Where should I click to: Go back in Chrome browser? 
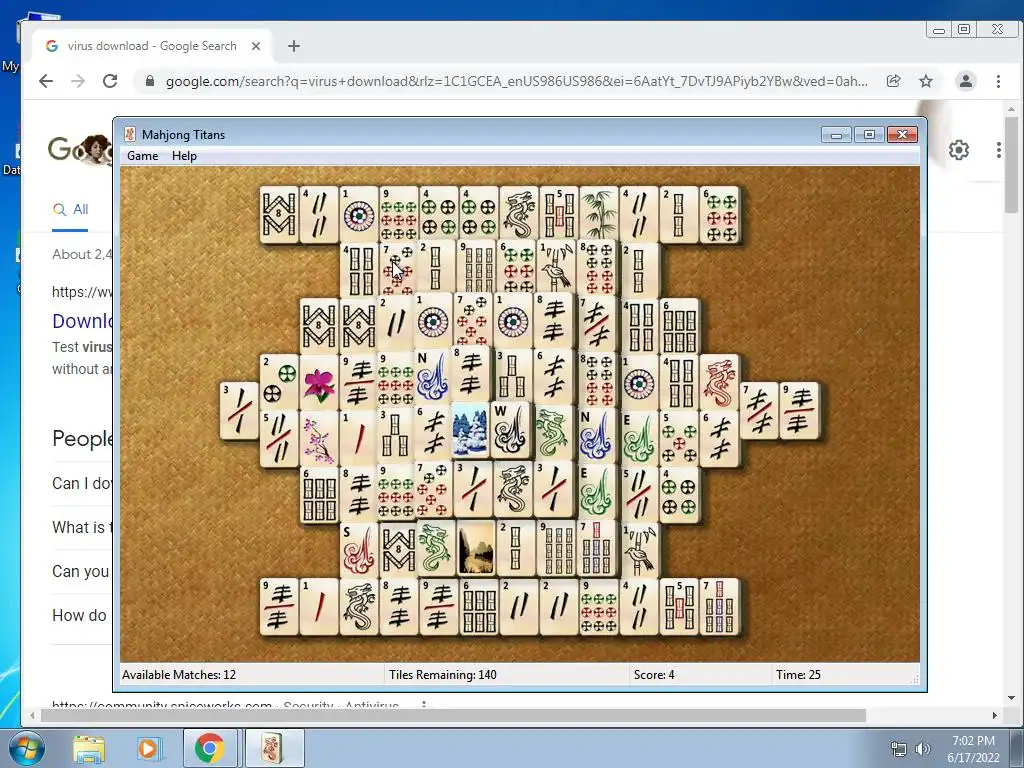pos(46,81)
